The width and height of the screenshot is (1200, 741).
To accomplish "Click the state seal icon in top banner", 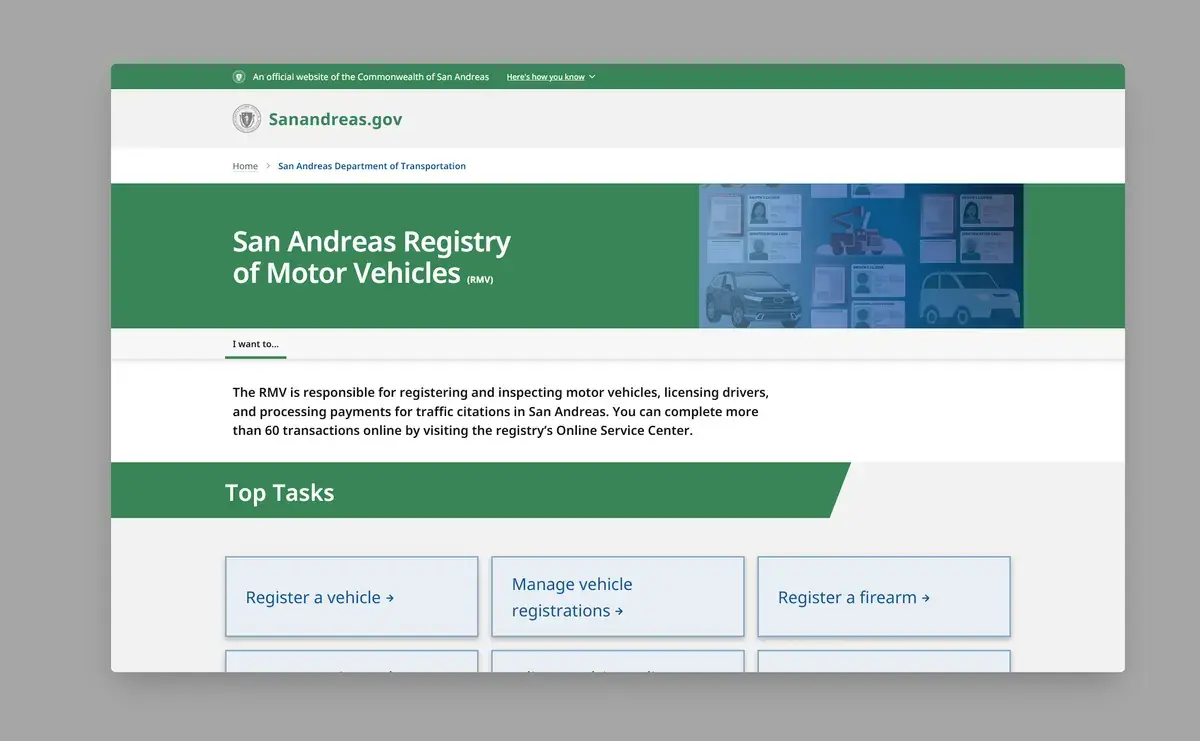I will click(x=239, y=77).
